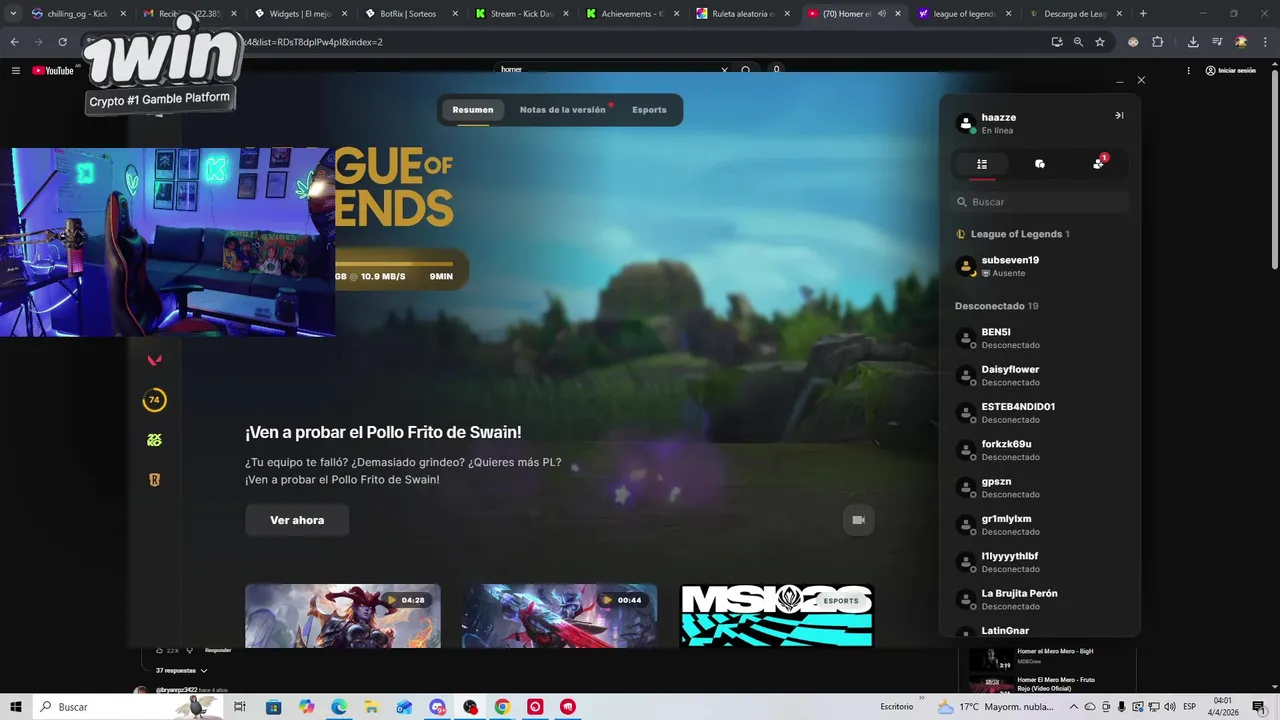Switch to chilling_og Kick browser tab
Viewport: 1280px width, 720px height.
pos(78,14)
